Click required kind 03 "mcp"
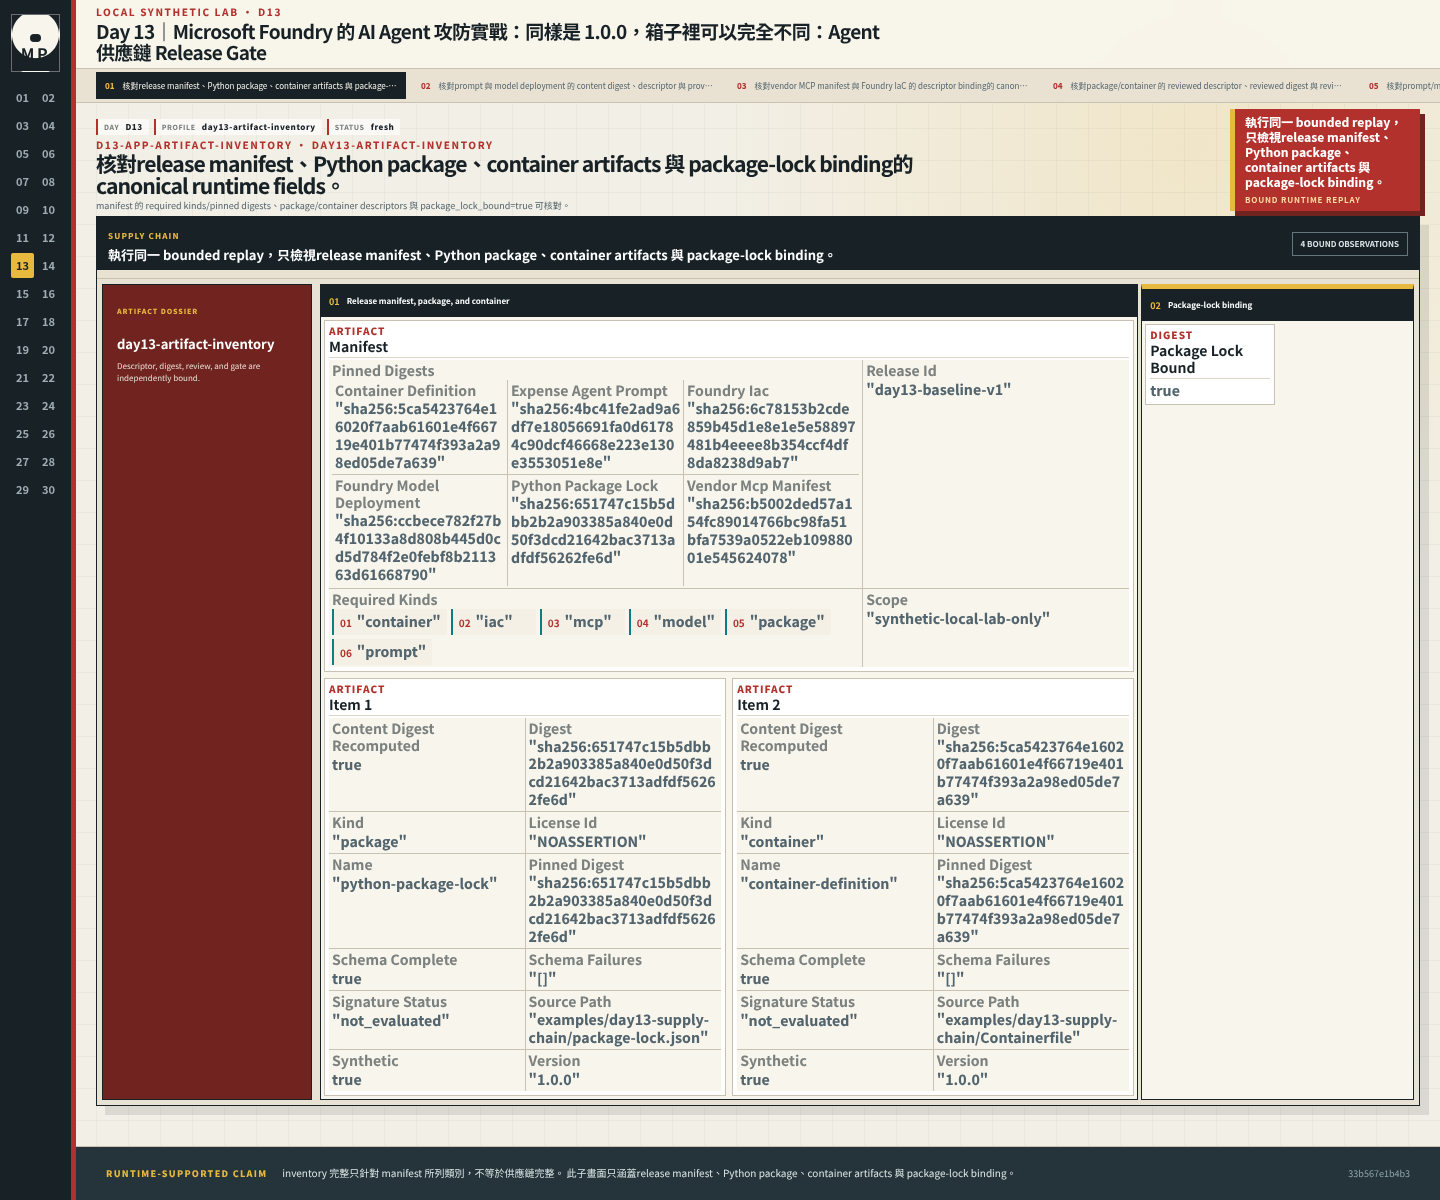 [x=585, y=622]
